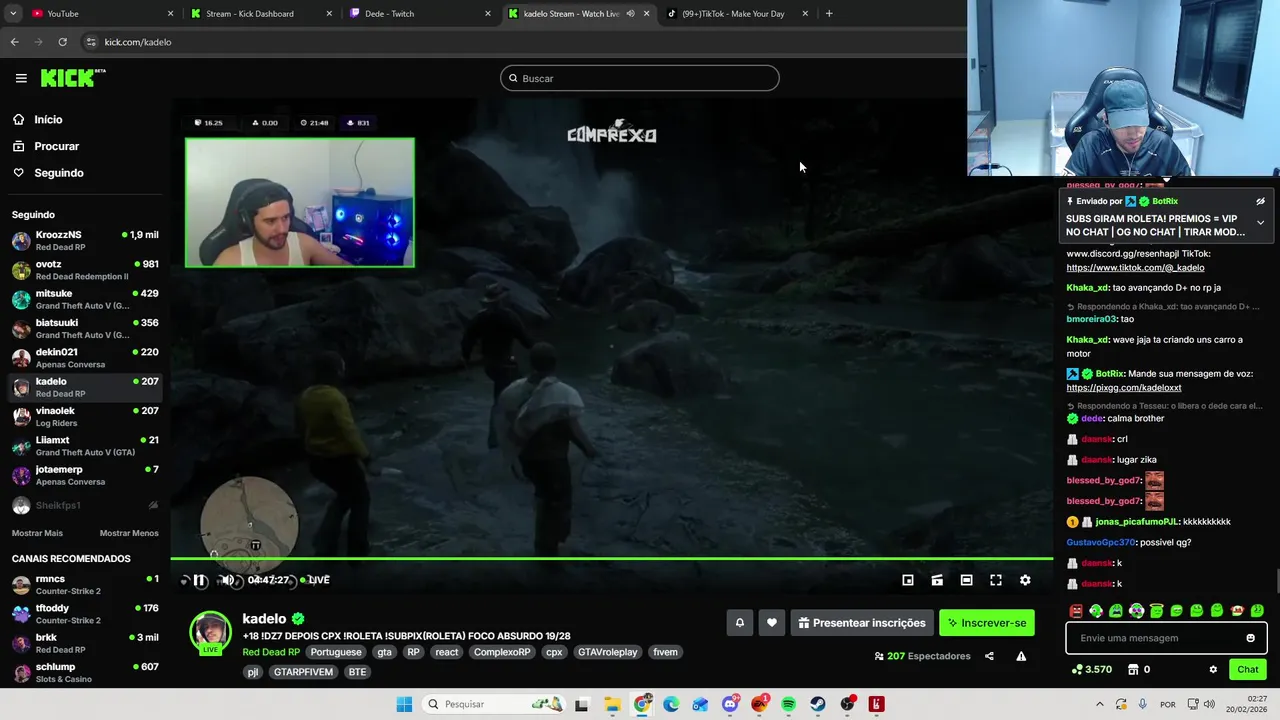Click the Kick logo
Viewport: 1280px width, 720px height.
coord(72,78)
